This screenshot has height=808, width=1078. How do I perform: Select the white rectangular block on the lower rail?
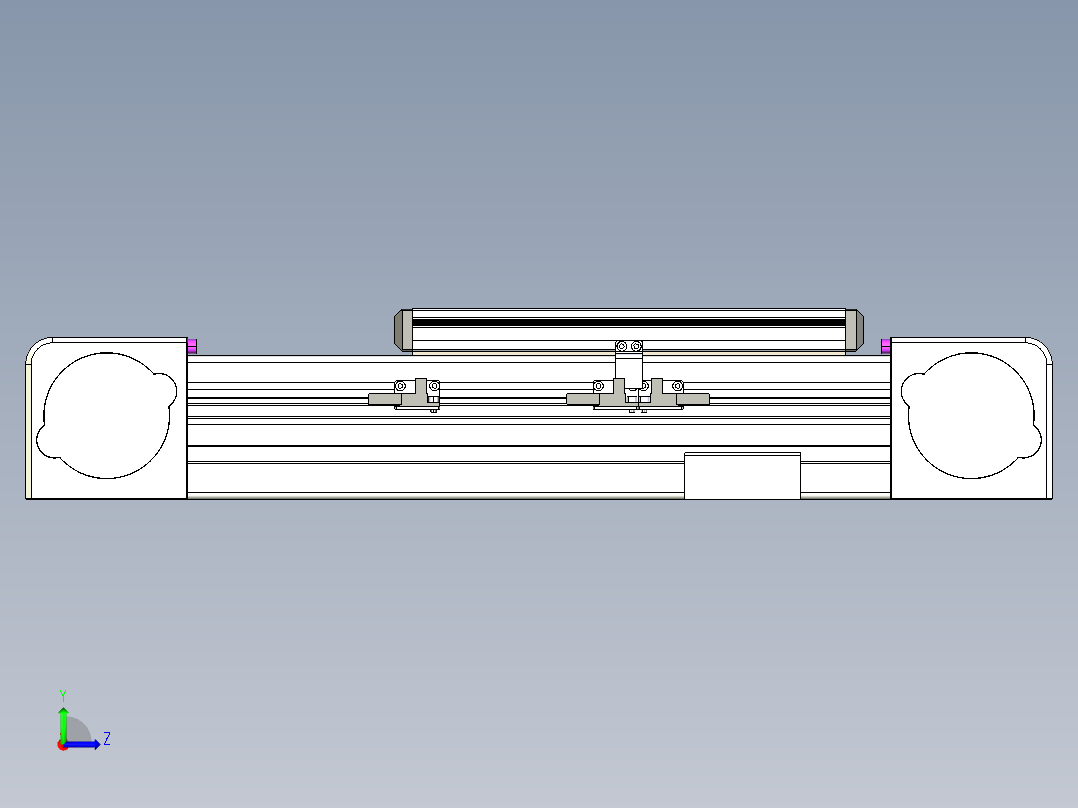click(742, 476)
